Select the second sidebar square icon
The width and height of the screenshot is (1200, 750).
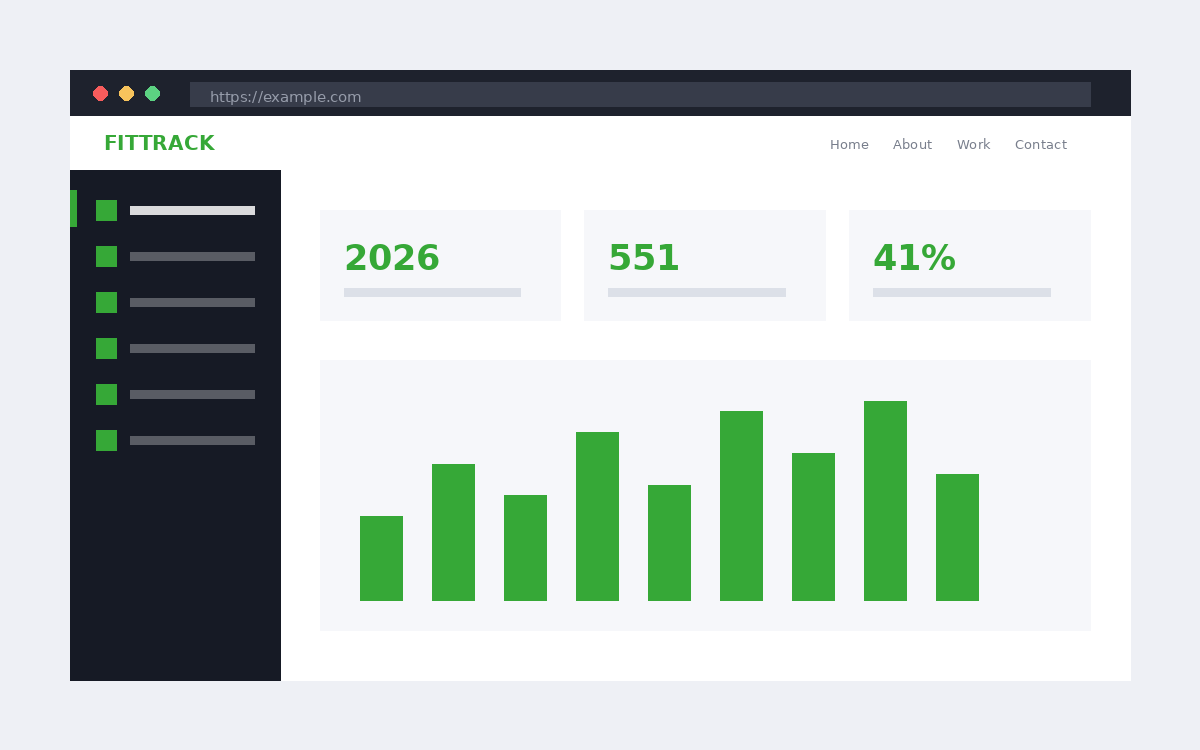pyautogui.click(x=106, y=256)
